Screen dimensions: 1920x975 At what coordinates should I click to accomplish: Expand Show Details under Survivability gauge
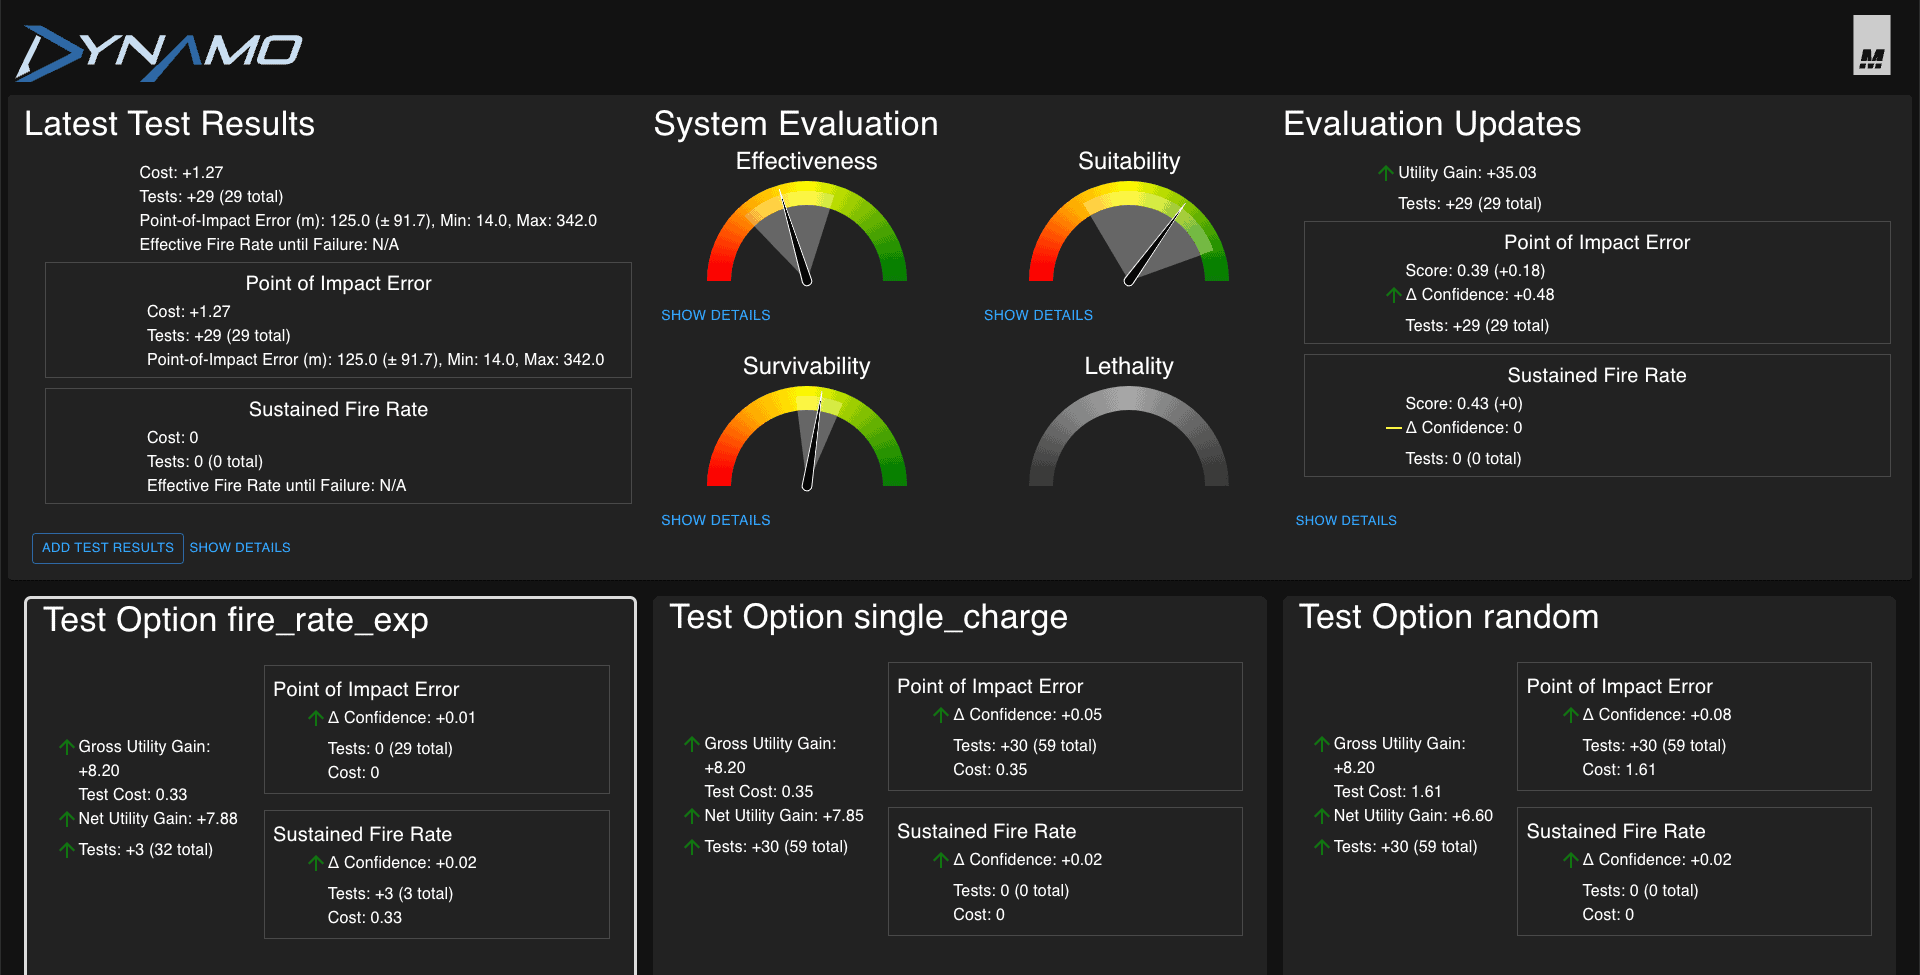715,520
